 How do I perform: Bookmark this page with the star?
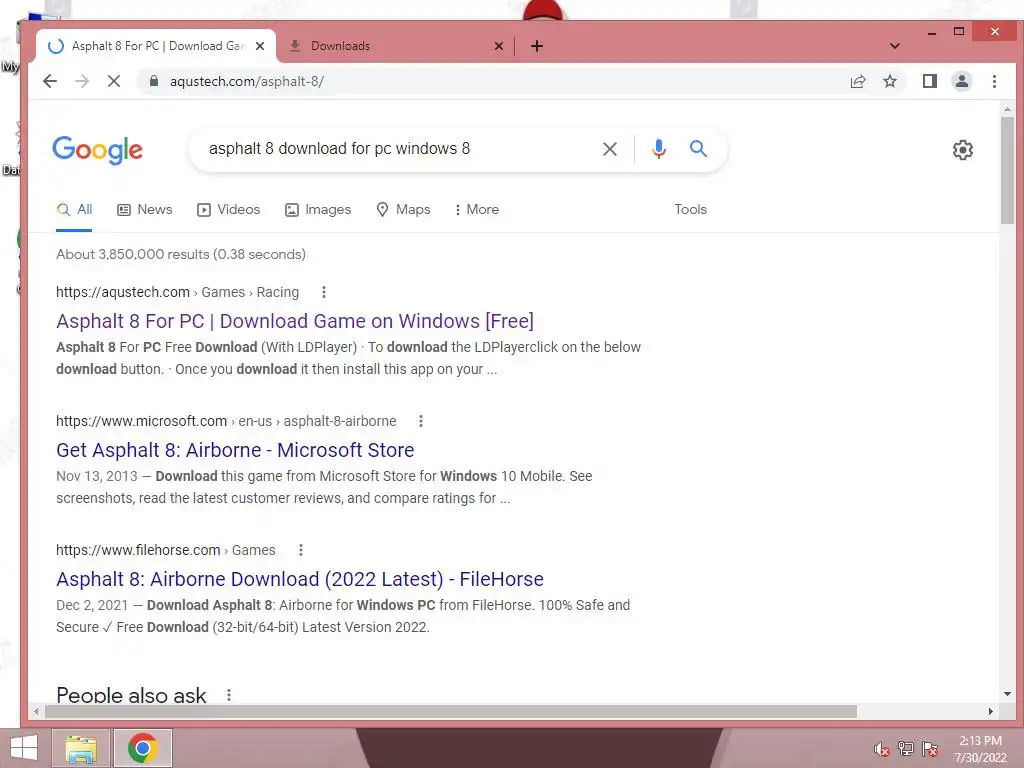pos(889,81)
